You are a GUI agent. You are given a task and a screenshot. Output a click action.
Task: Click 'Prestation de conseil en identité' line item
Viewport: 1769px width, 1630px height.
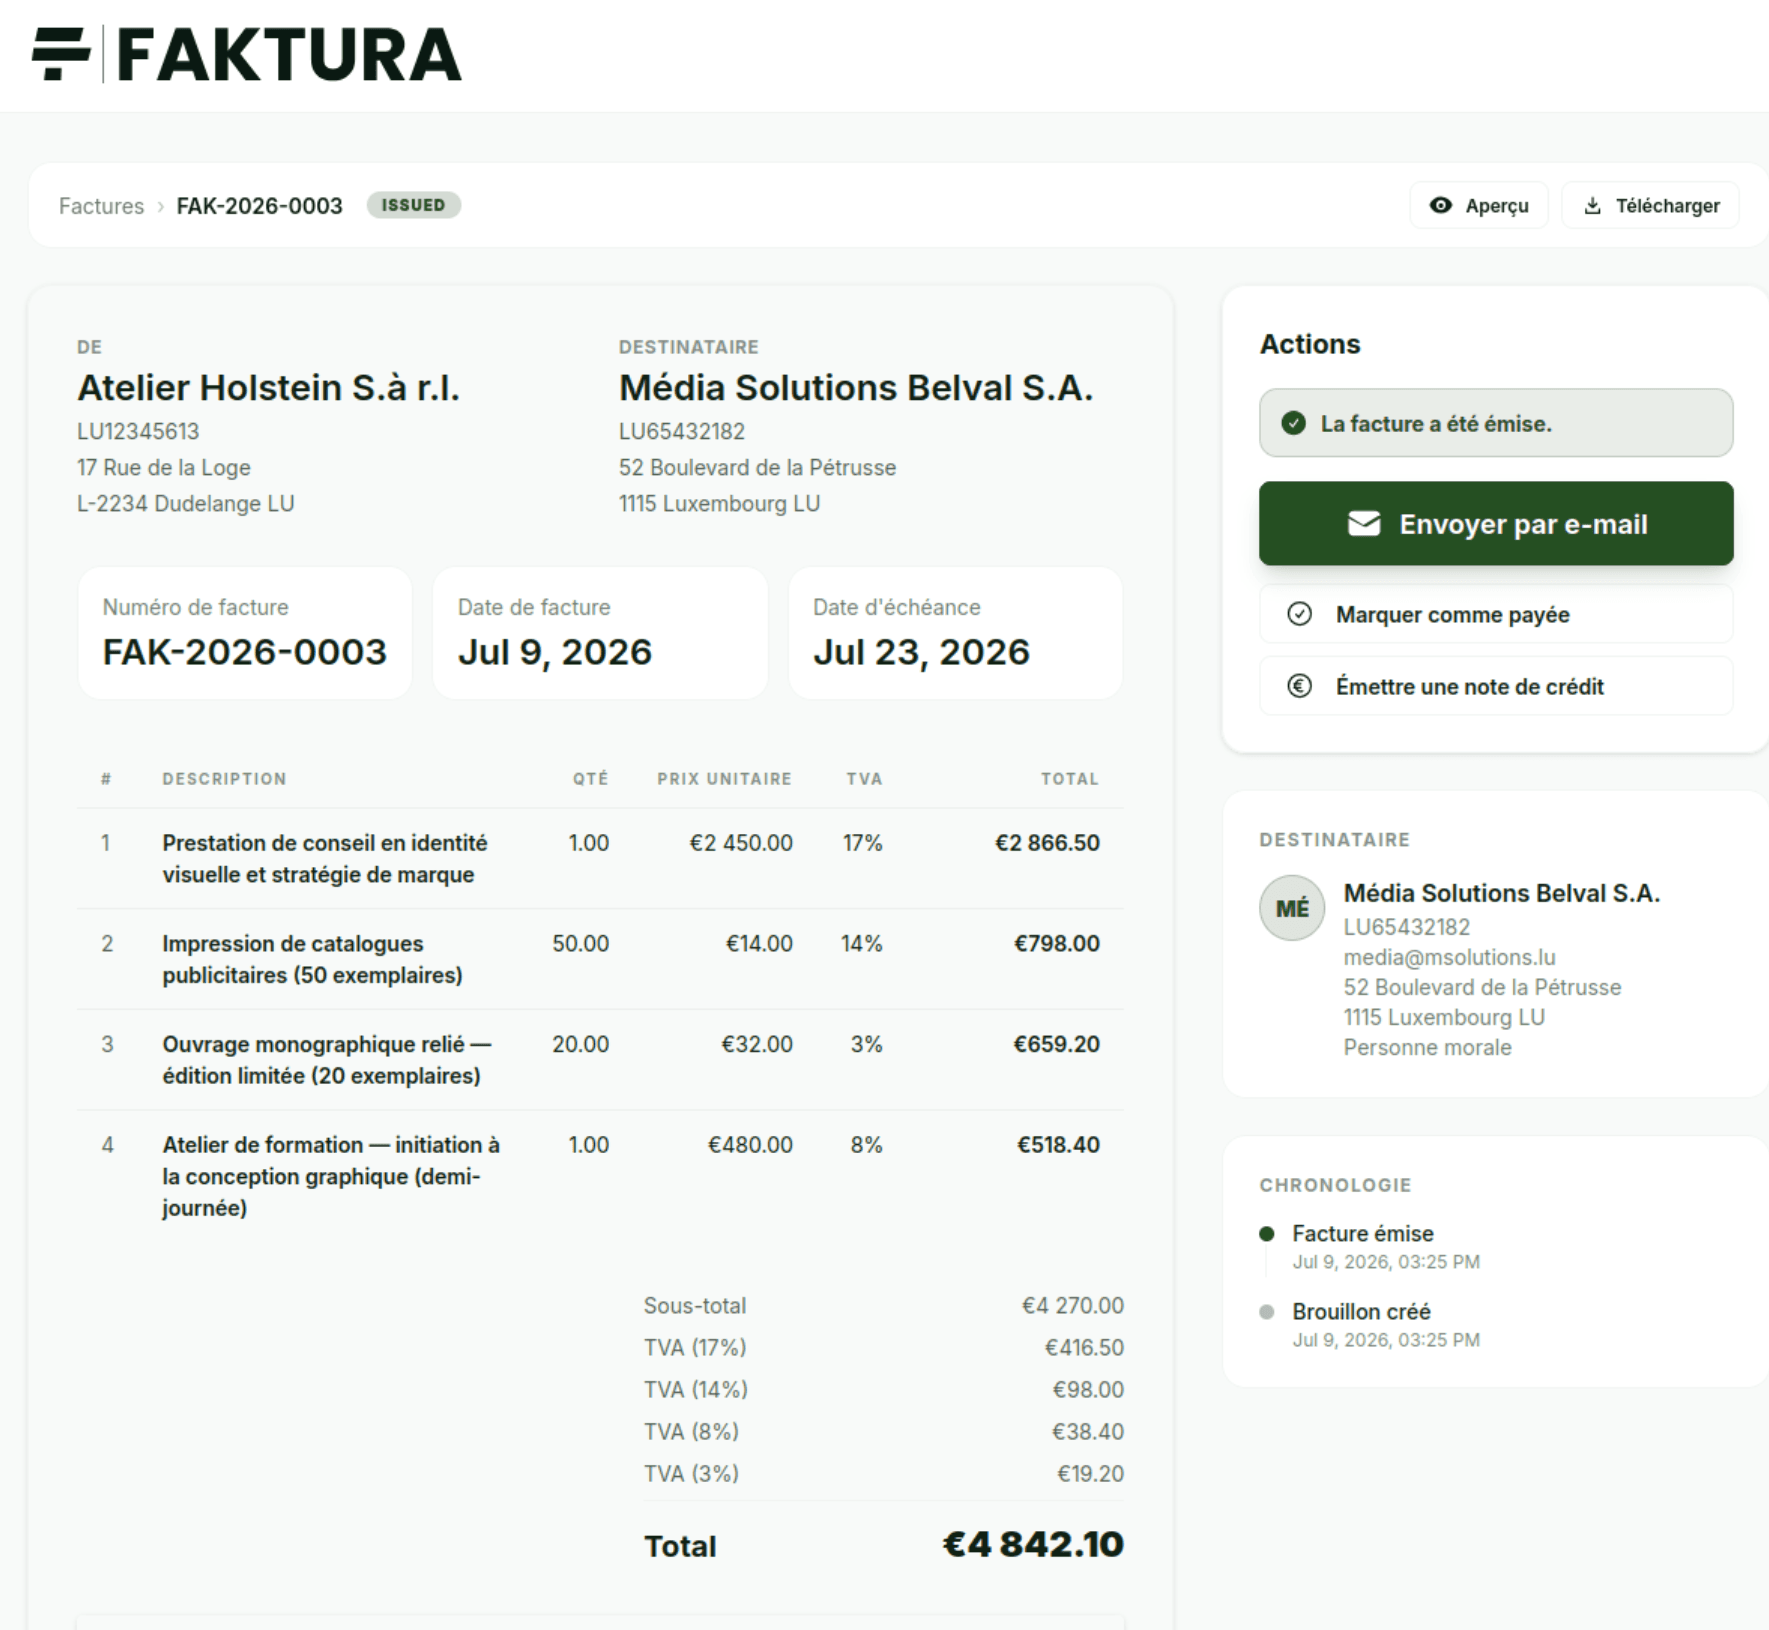(x=325, y=859)
